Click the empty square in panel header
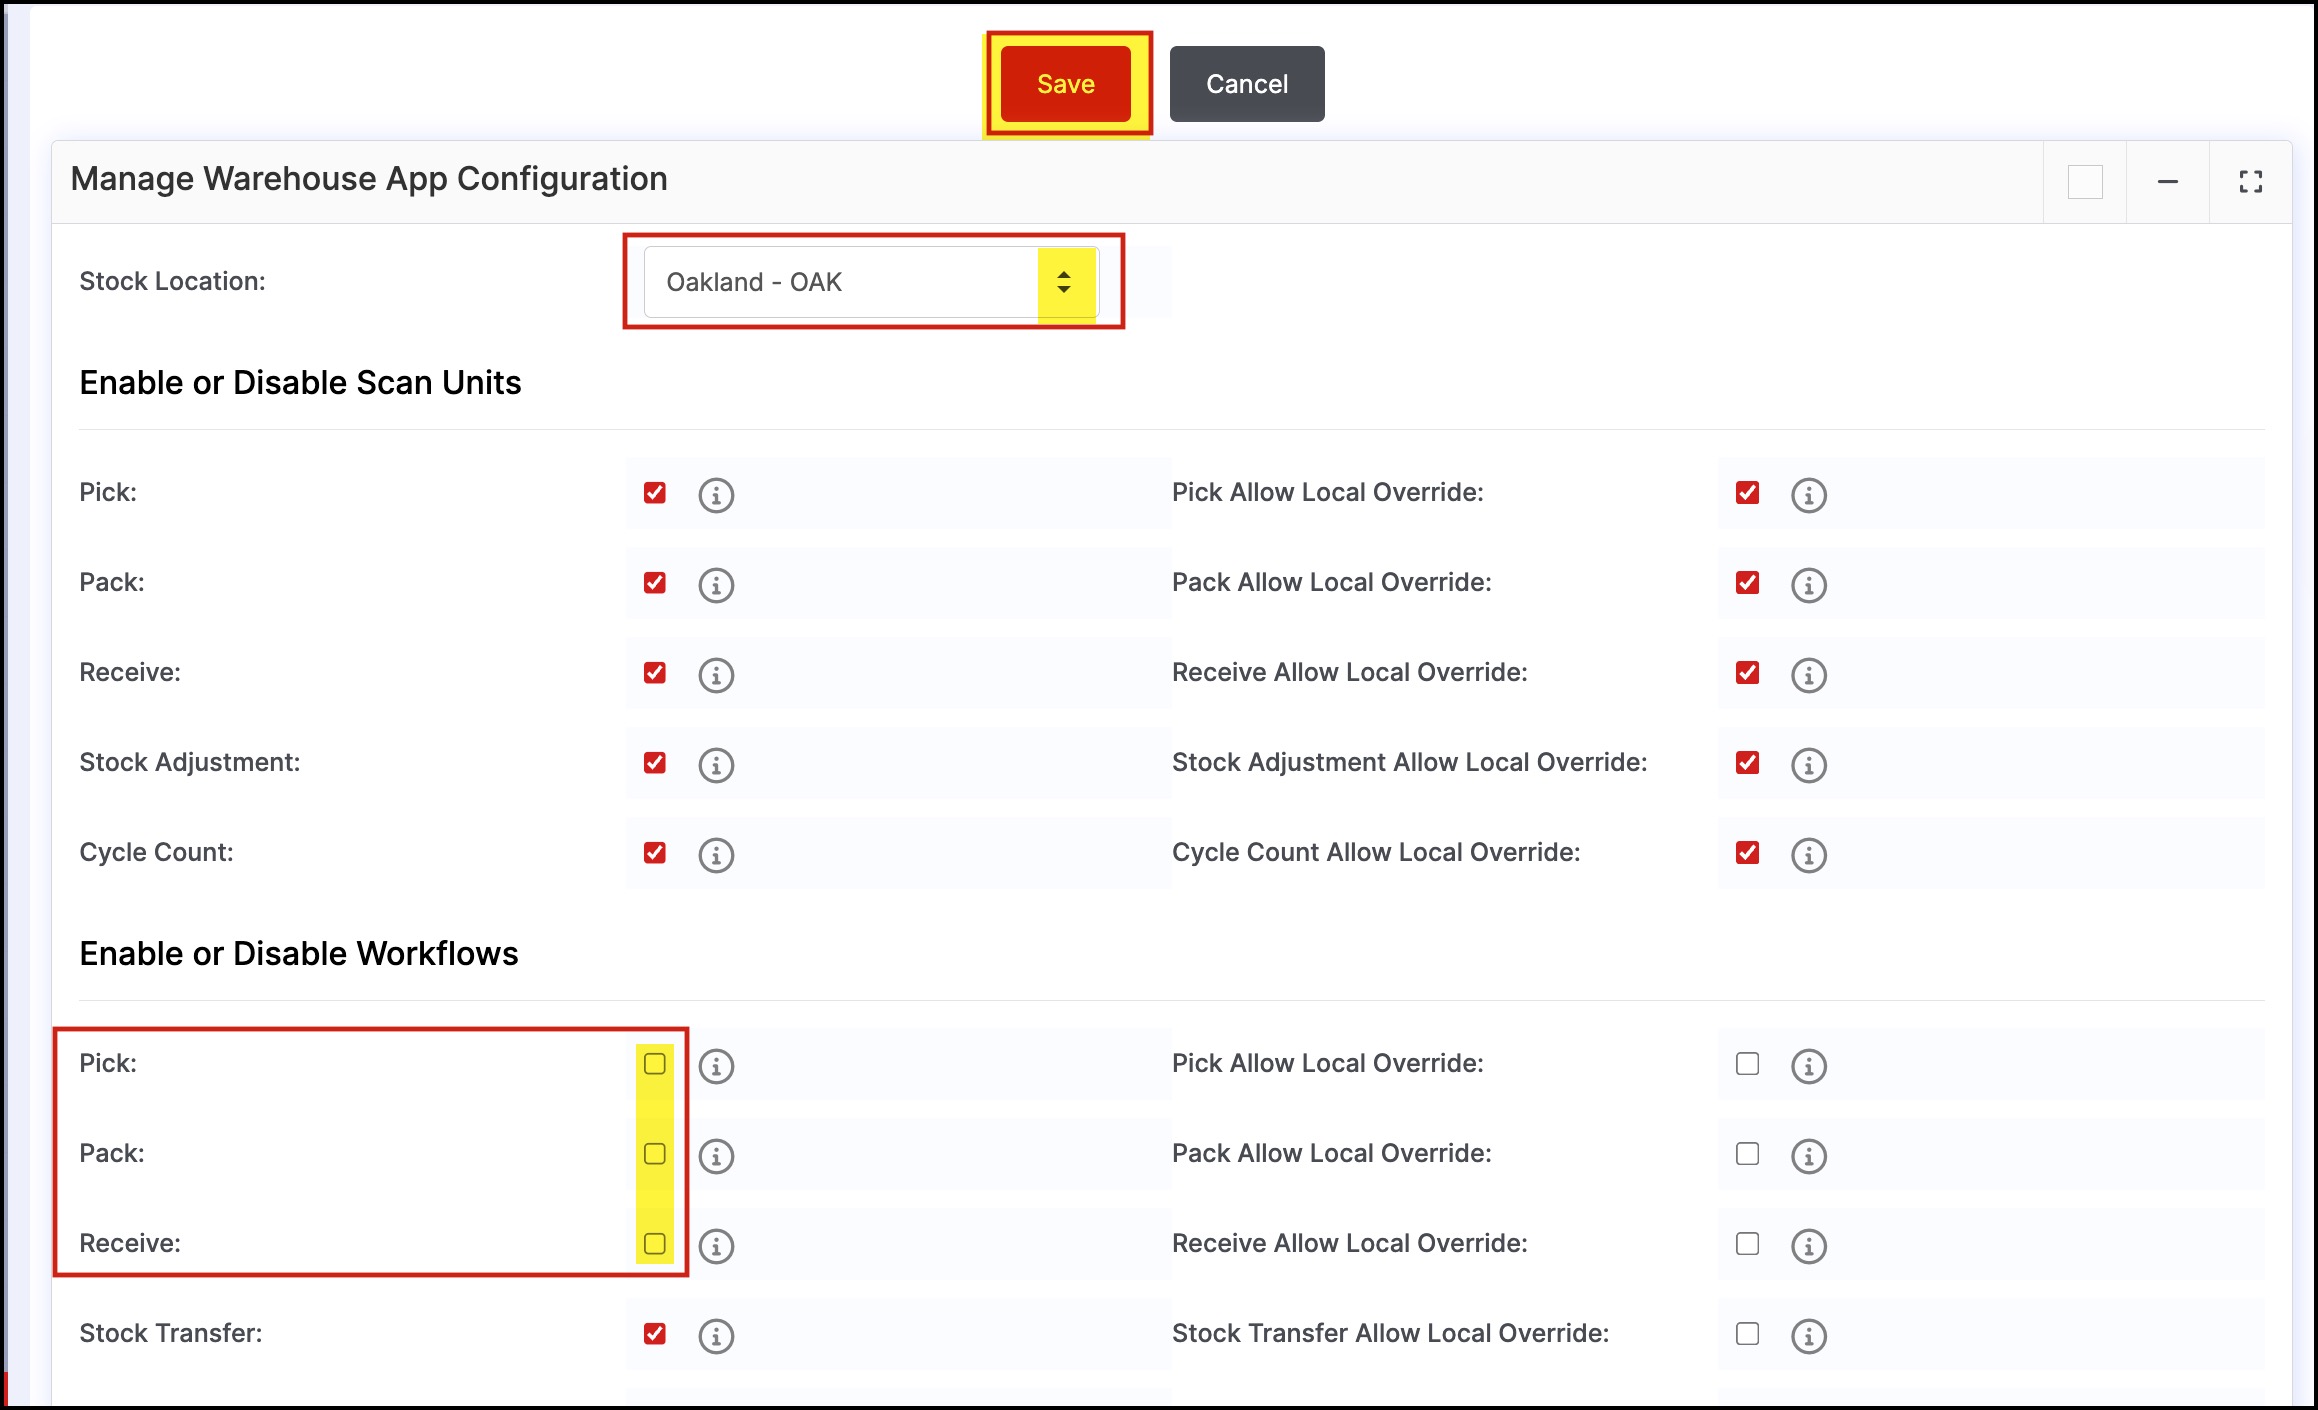Image resolution: width=2318 pixels, height=1410 pixels. tap(2085, 182)
